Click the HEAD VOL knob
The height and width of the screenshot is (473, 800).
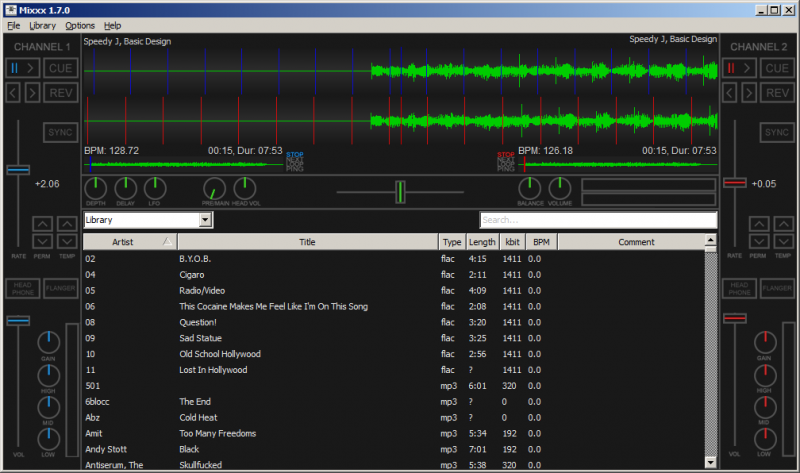click(245, 188)
